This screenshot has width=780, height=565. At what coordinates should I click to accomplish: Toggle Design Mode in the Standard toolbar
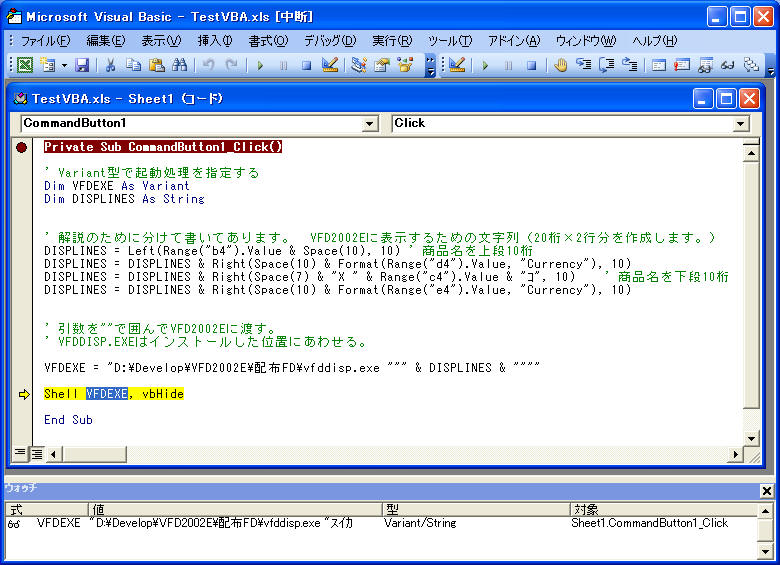[x=330, y=65]
